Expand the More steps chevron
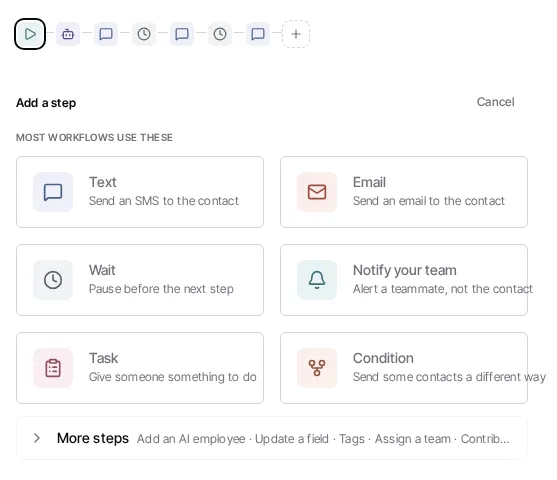 coord(37,438)
